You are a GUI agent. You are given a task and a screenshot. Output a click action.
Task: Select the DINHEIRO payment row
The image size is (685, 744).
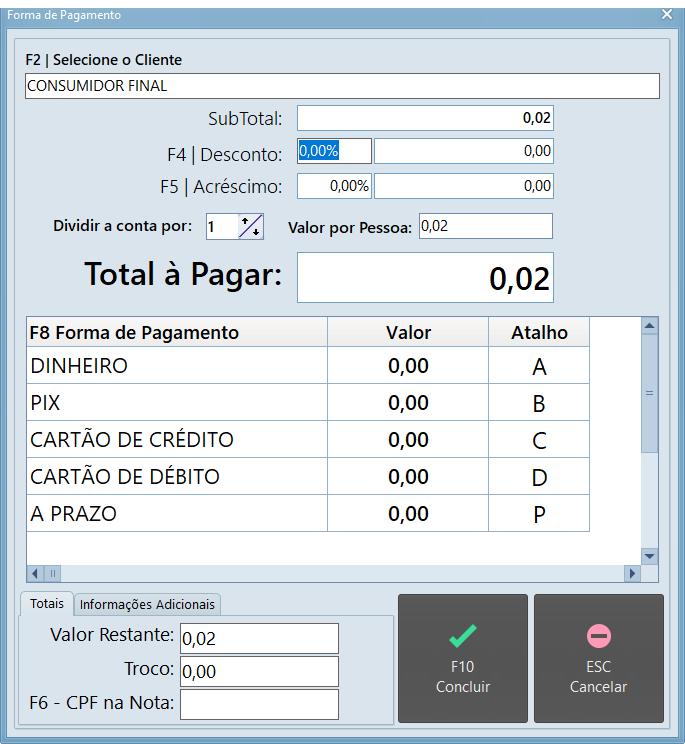pos(177,366)
